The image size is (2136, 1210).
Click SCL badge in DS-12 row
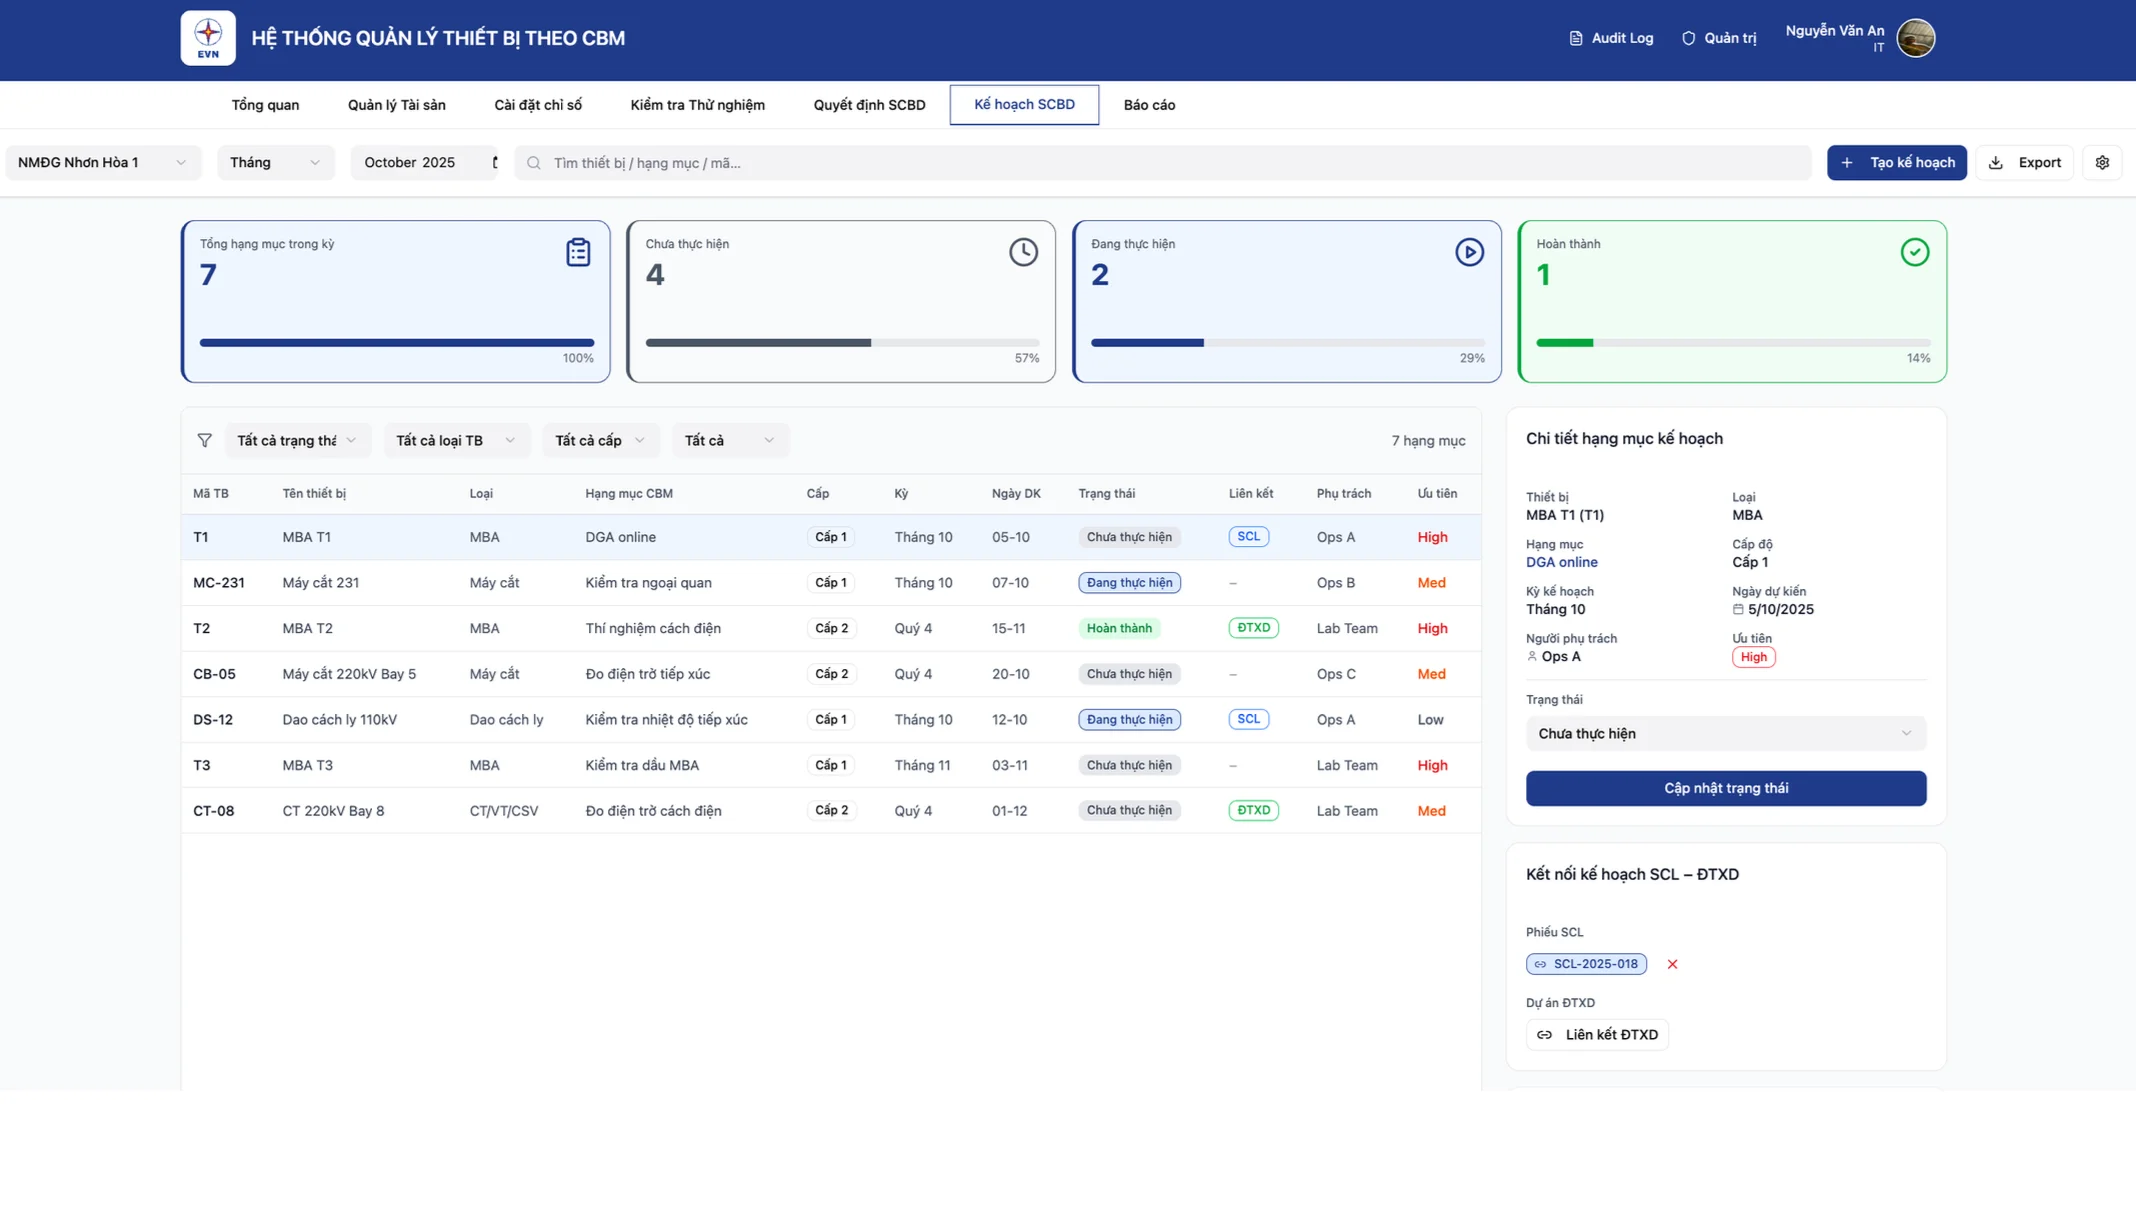[x=1248, y=719]
